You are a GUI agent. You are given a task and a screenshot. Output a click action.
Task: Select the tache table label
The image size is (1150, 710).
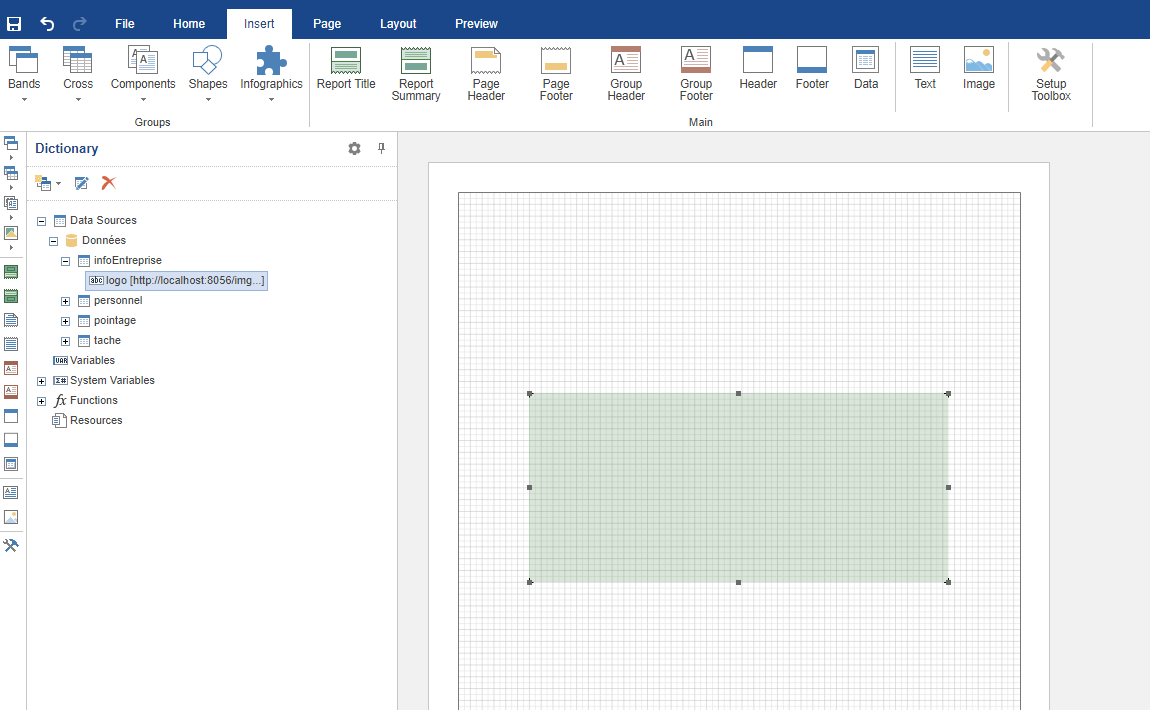pos(107,340)
